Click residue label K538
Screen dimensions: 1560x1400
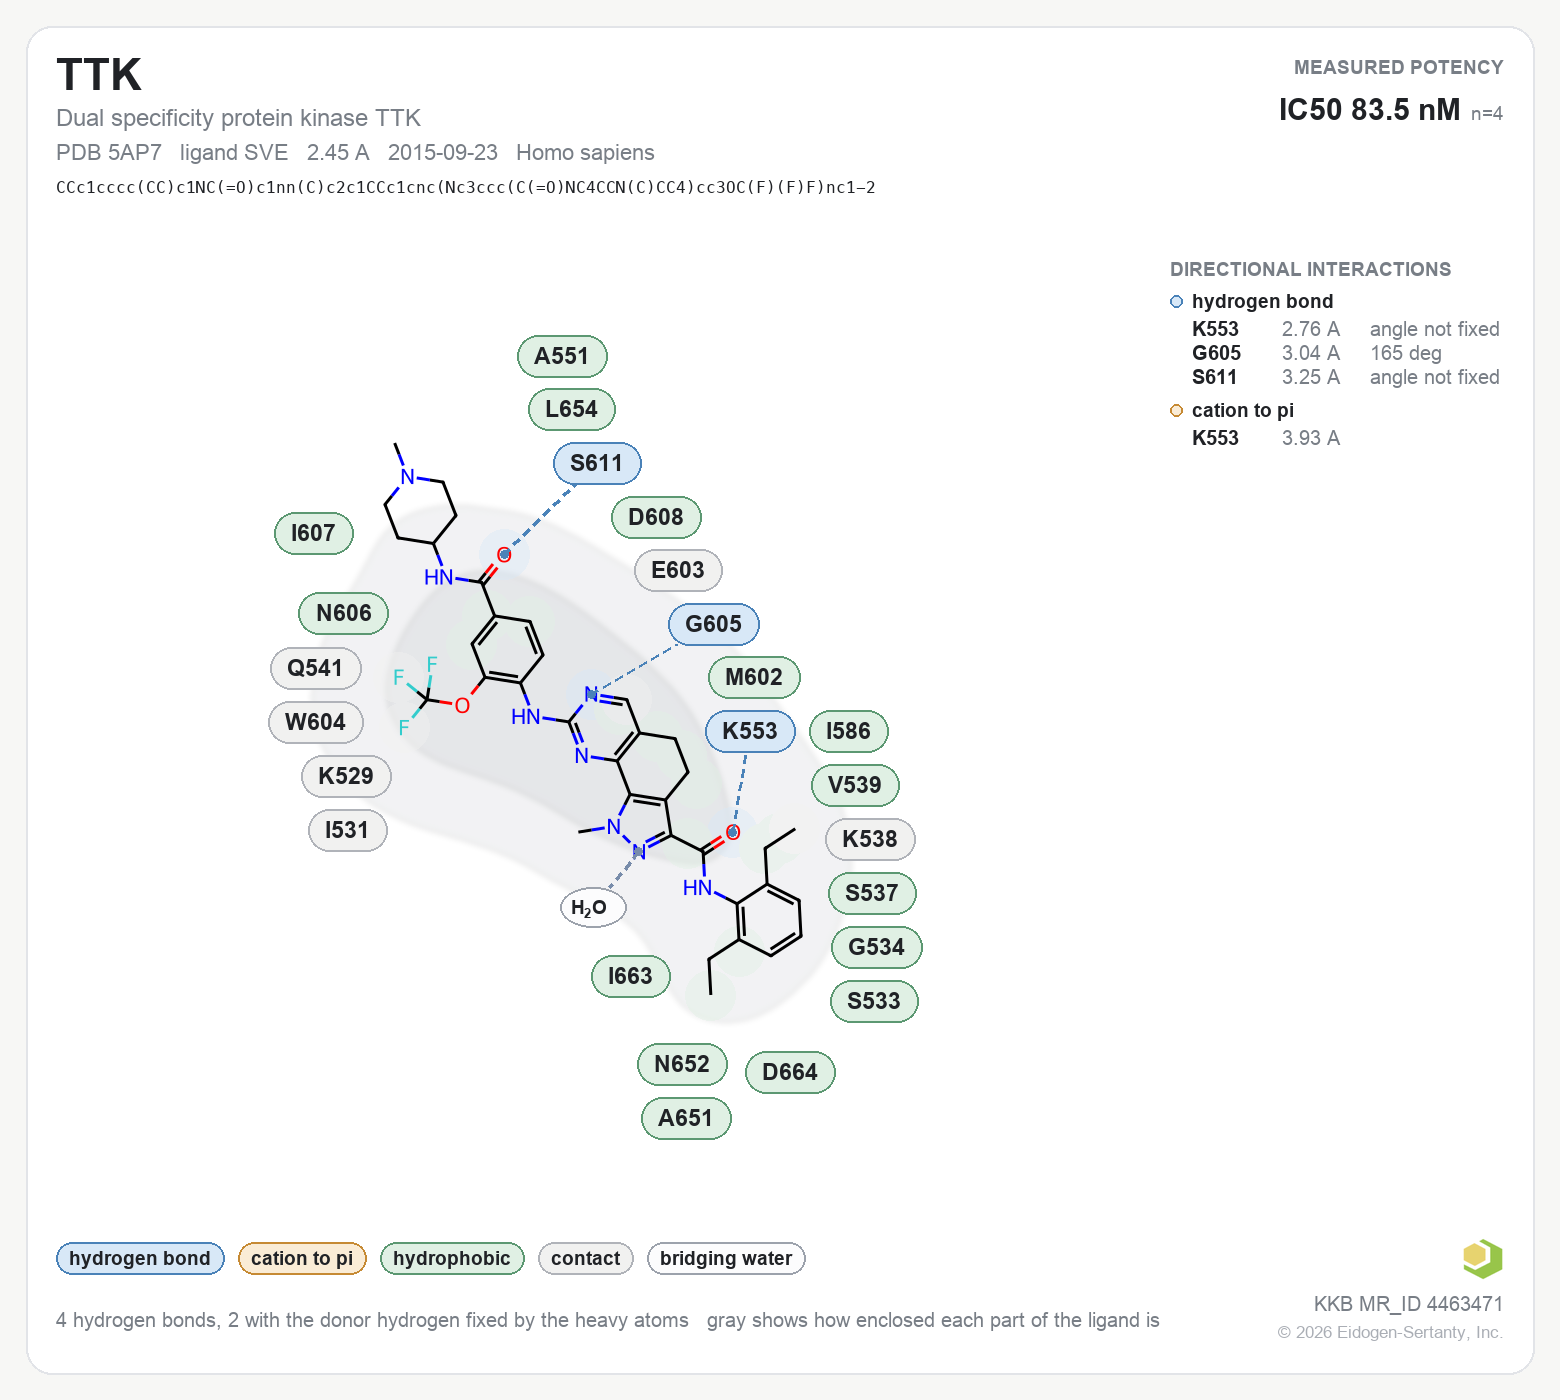pos(870,839)
